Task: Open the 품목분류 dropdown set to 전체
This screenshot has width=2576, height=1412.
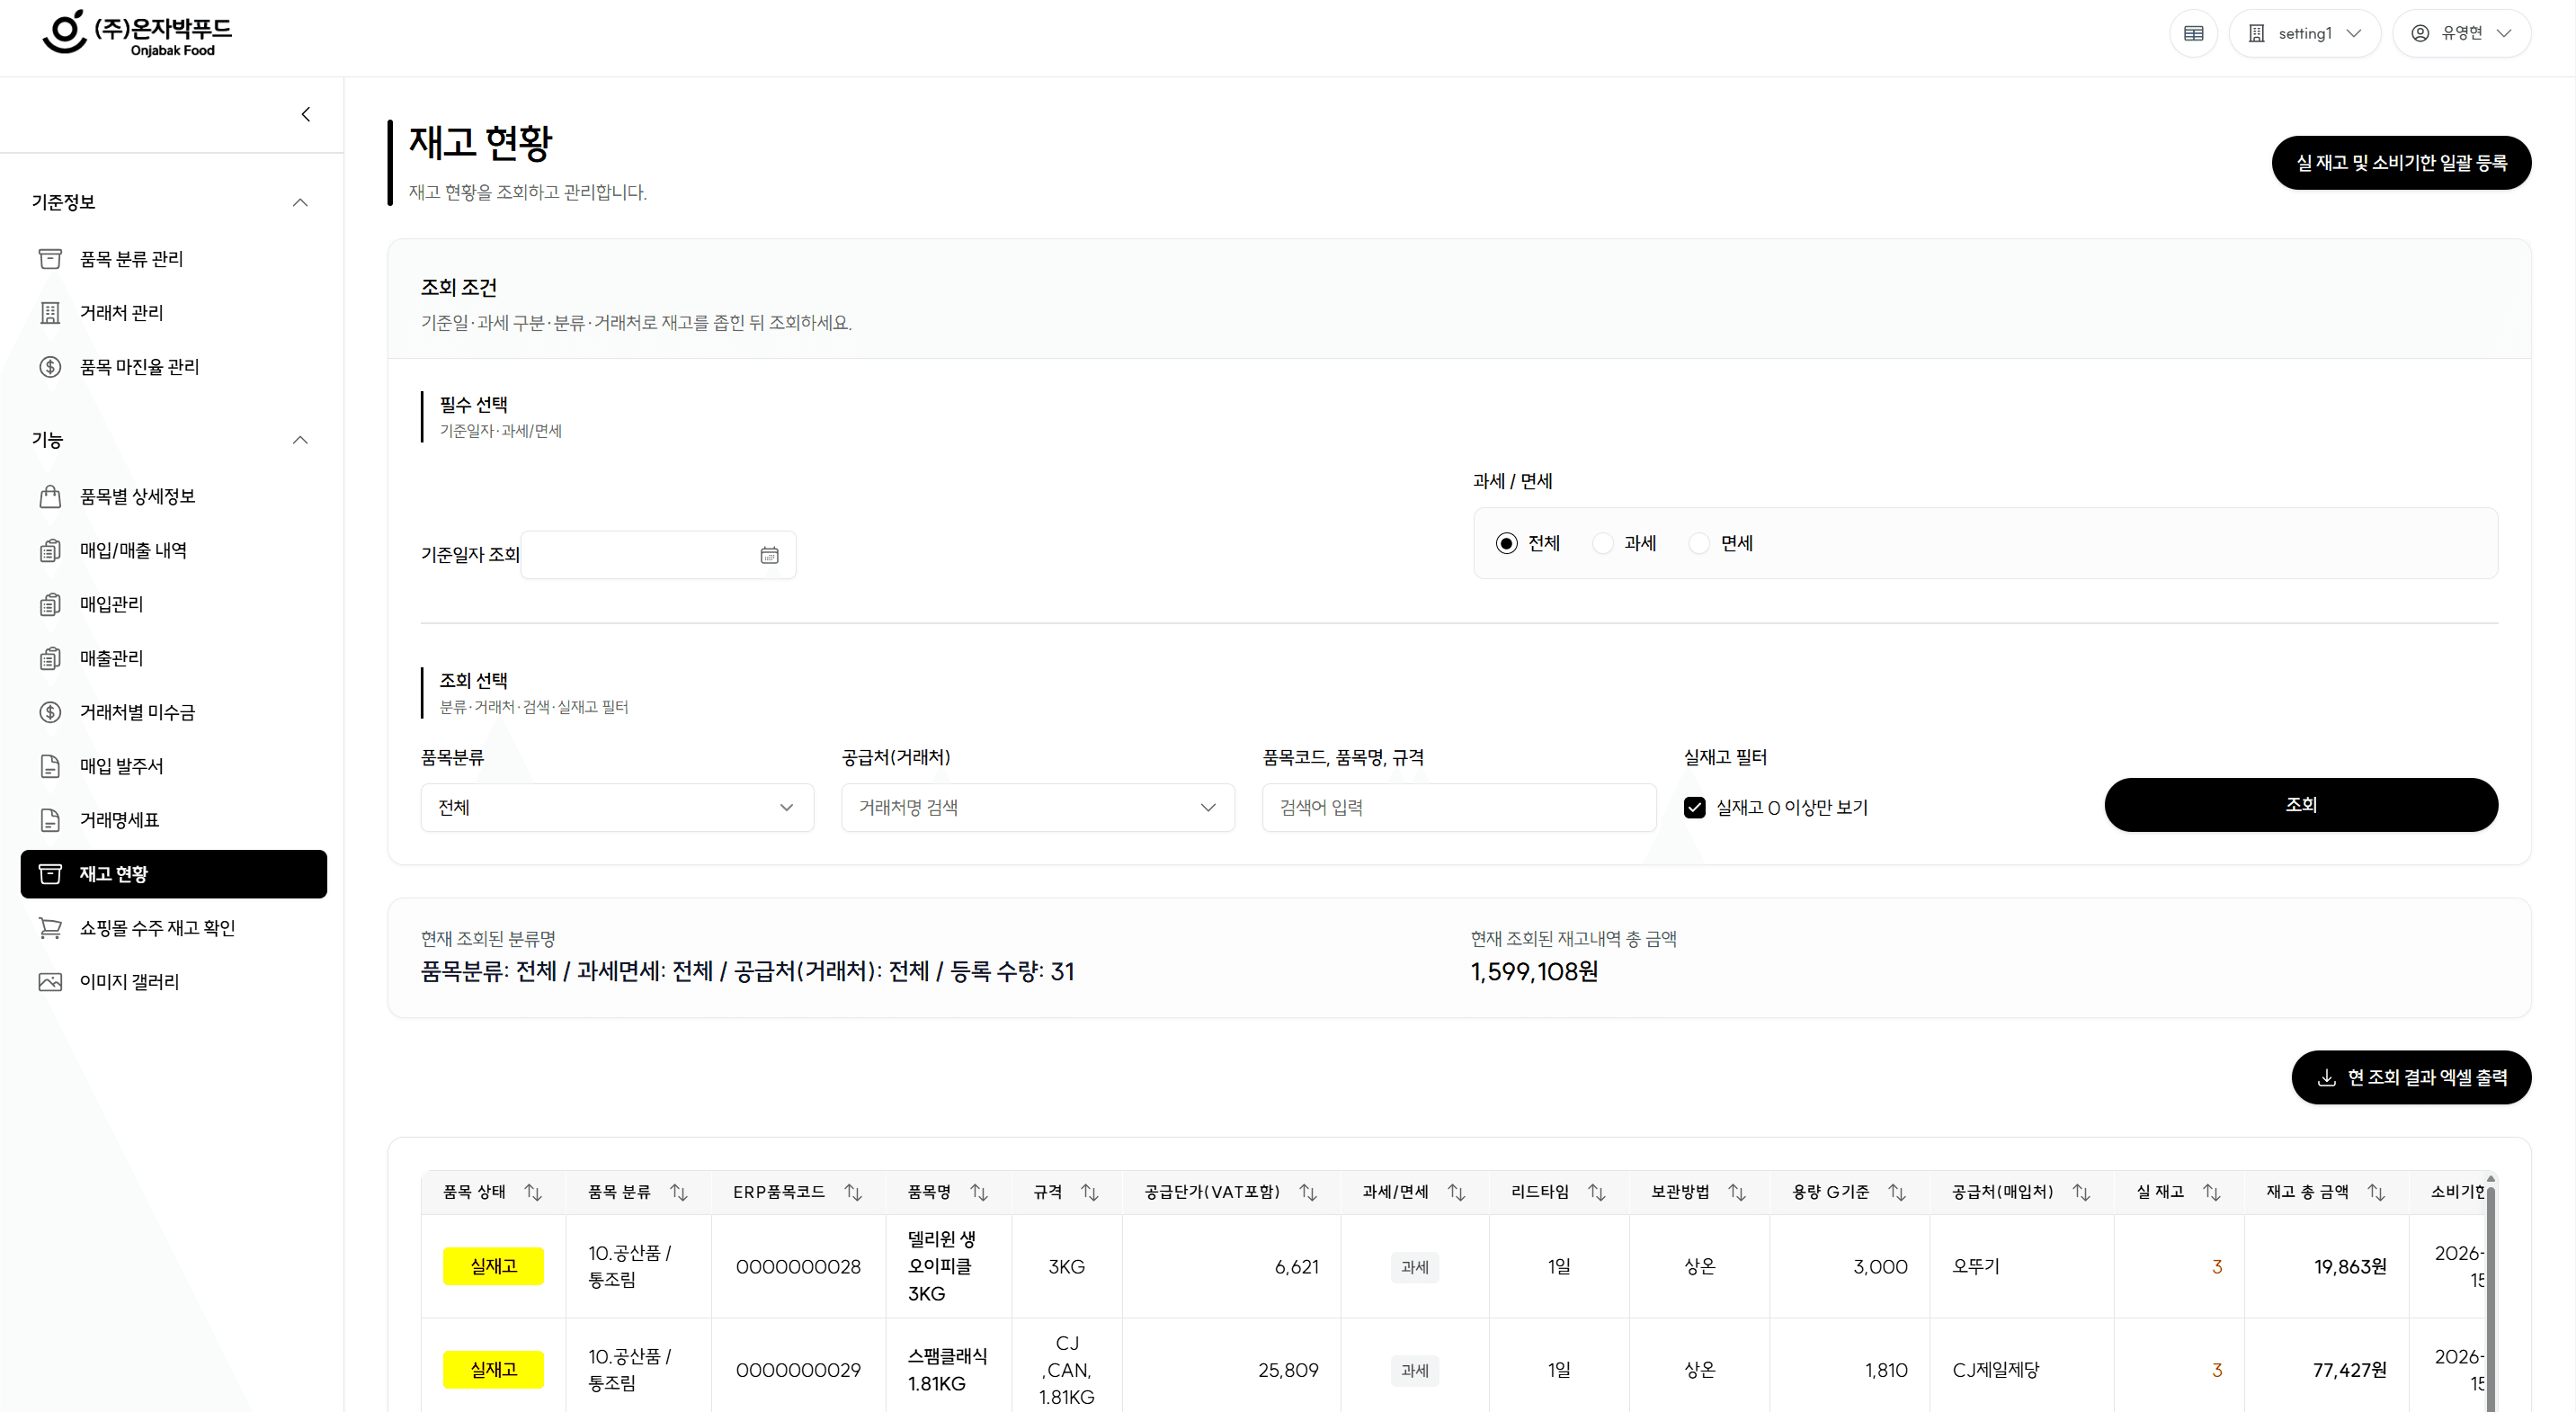Action: (617, 807)
